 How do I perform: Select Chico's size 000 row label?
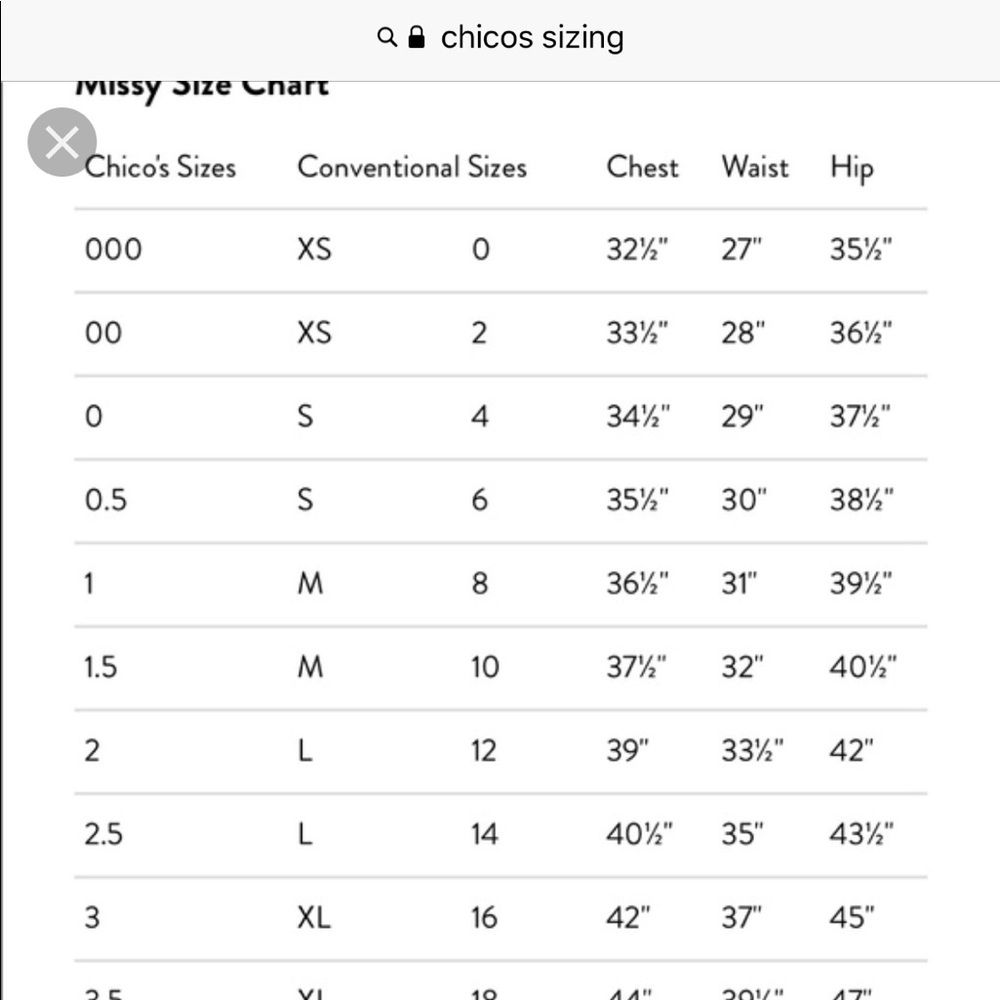[x=114, y=249]
